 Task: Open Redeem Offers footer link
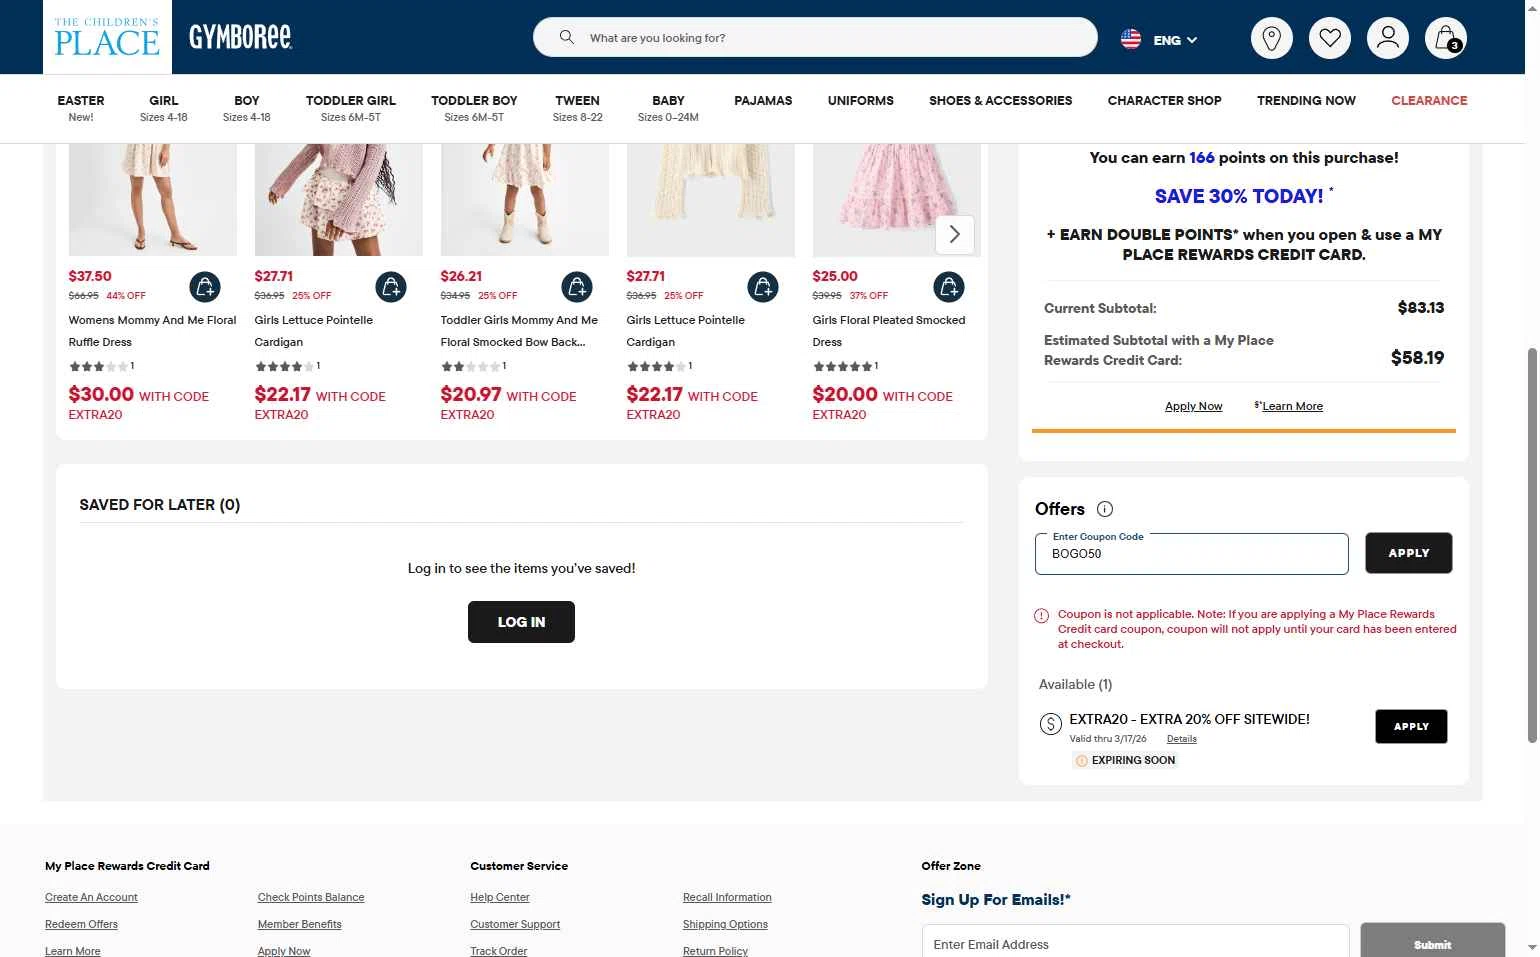(x=81, y=924)
